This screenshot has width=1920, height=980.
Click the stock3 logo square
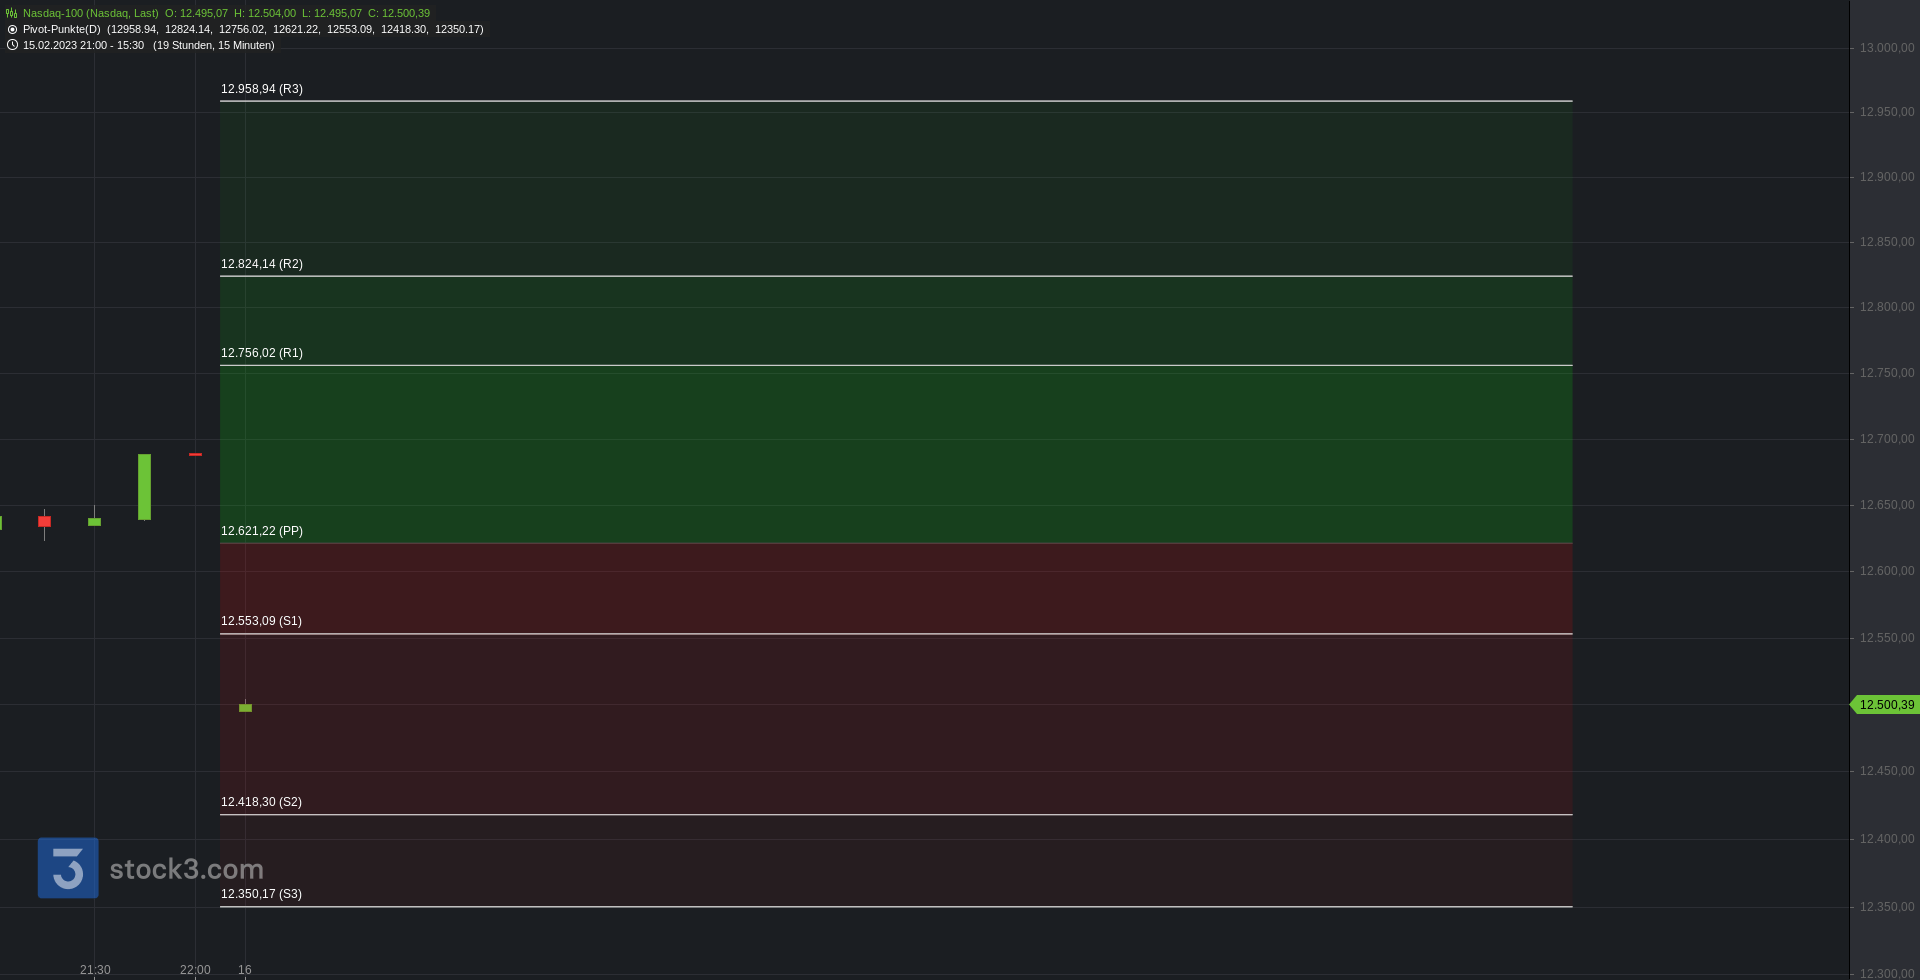tap(68, 868)
